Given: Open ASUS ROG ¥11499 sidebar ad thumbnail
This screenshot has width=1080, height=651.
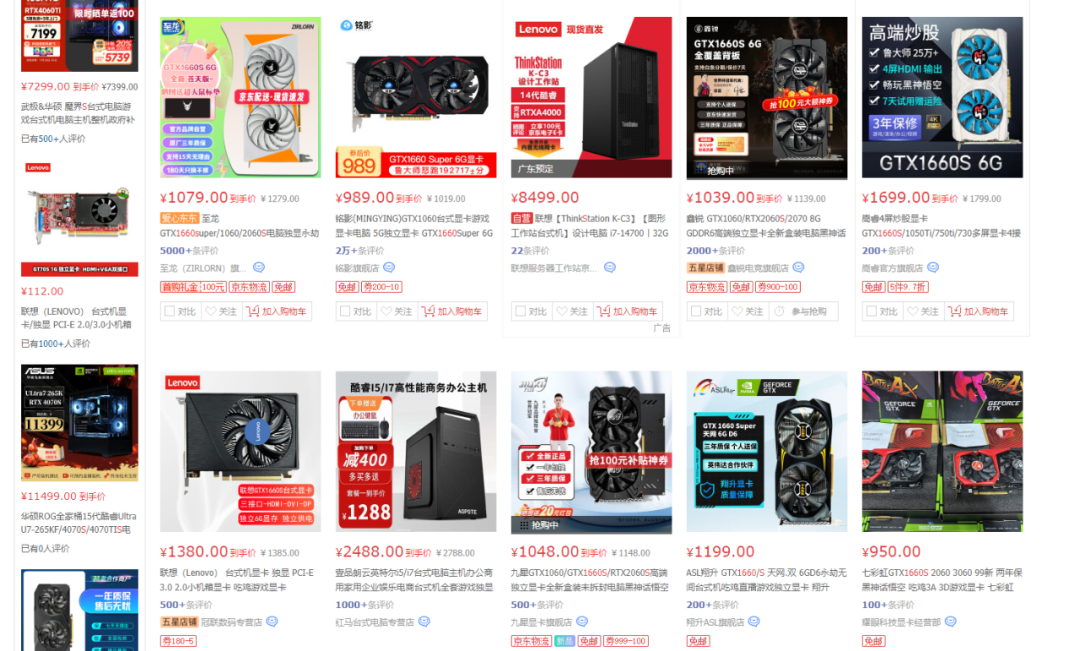Looking at the screenshot, I should [x=79, y=422].
